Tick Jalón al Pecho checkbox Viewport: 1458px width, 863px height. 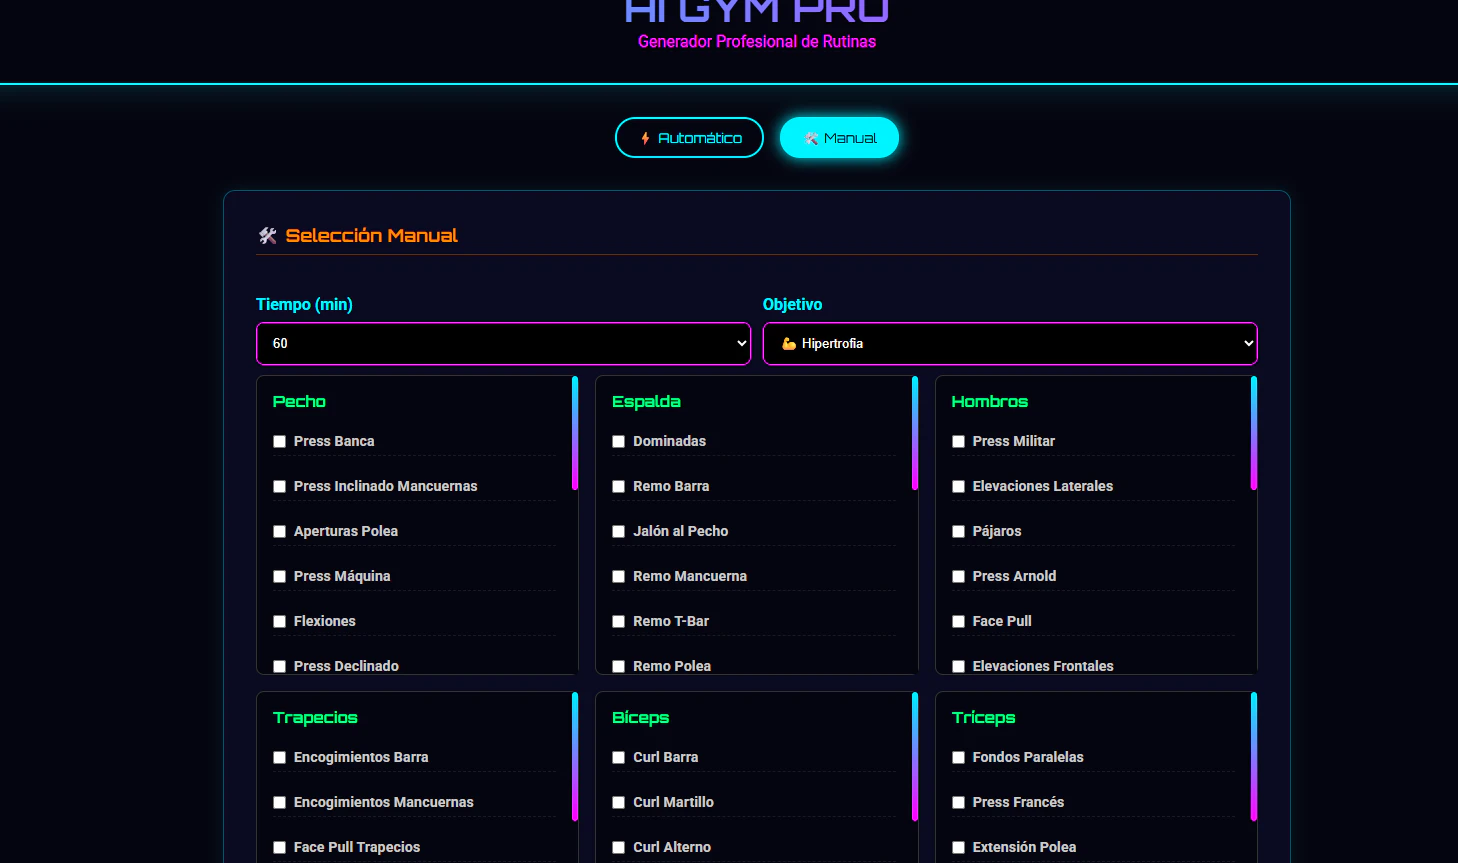tap(619, 531)
